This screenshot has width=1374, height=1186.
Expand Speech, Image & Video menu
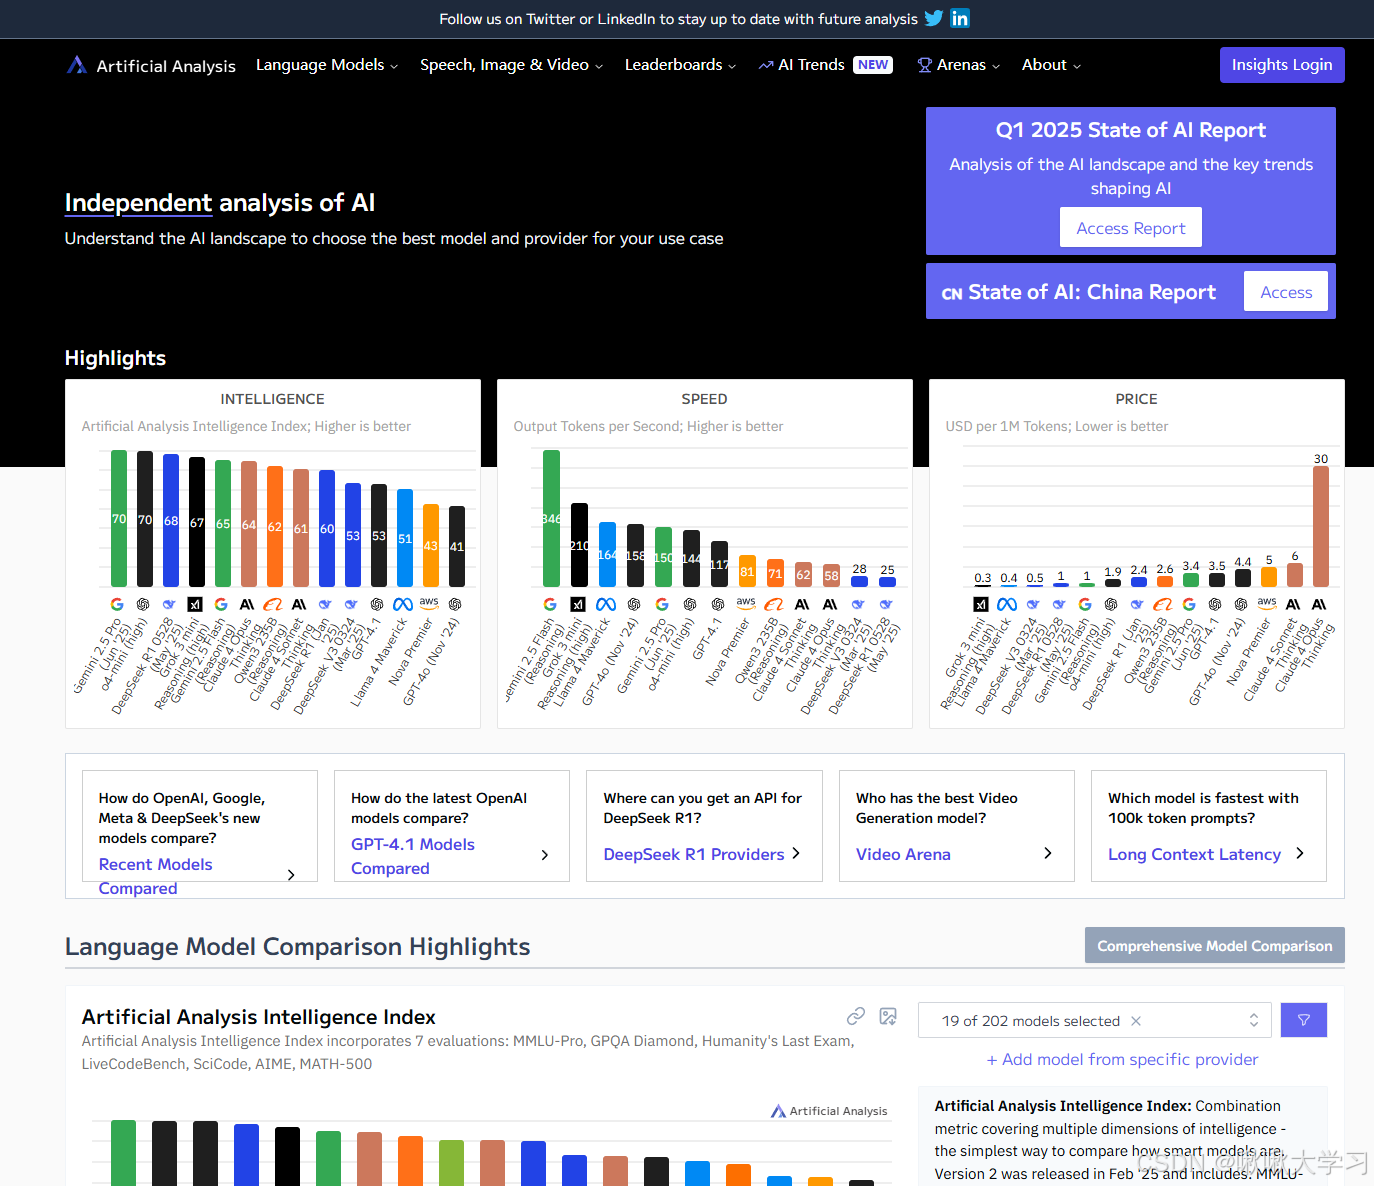pyautogui.click(x=511, y=65)
